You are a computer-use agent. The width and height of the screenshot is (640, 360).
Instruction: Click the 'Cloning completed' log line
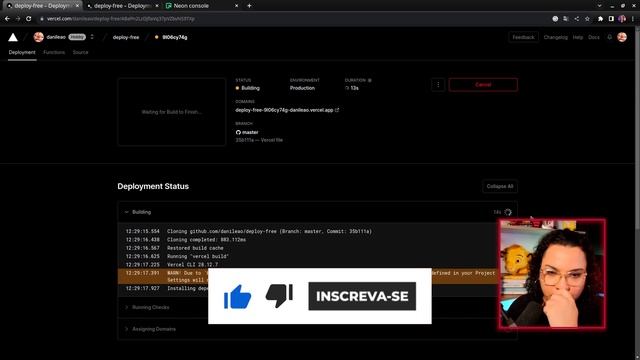pos(206,240)
